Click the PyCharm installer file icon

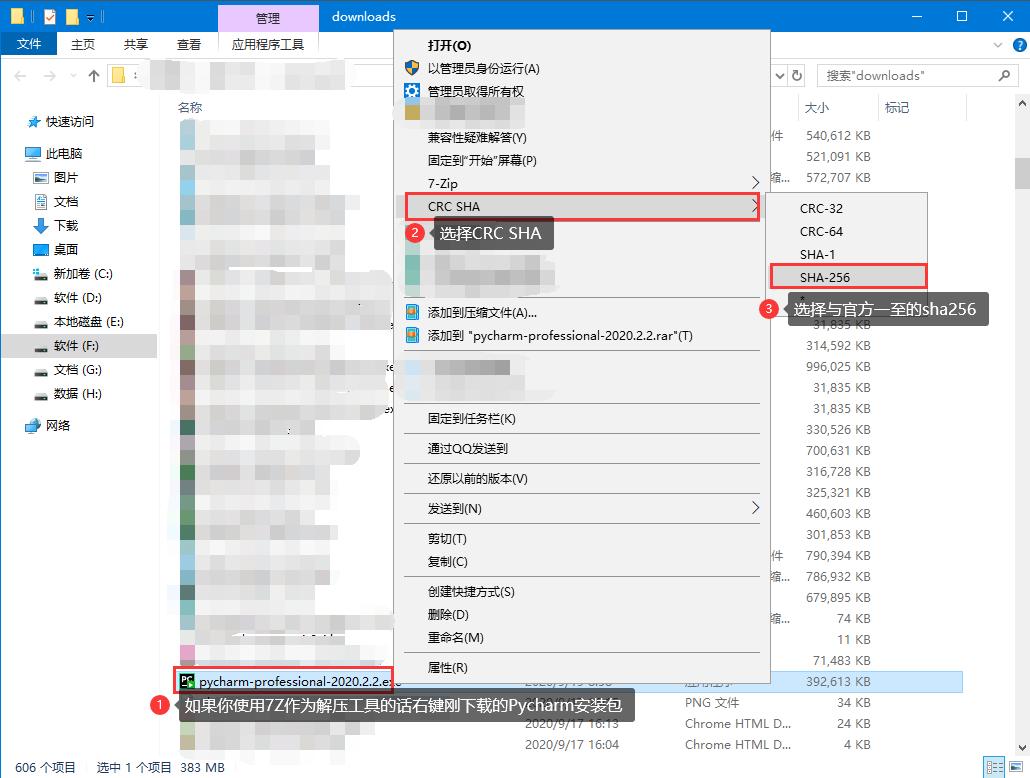187,681
